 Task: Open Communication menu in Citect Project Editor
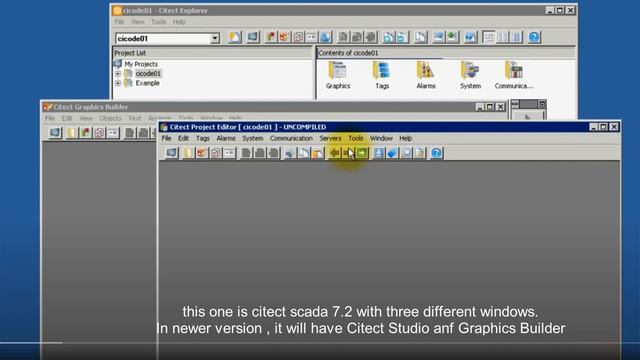click(x=291, y=138)
